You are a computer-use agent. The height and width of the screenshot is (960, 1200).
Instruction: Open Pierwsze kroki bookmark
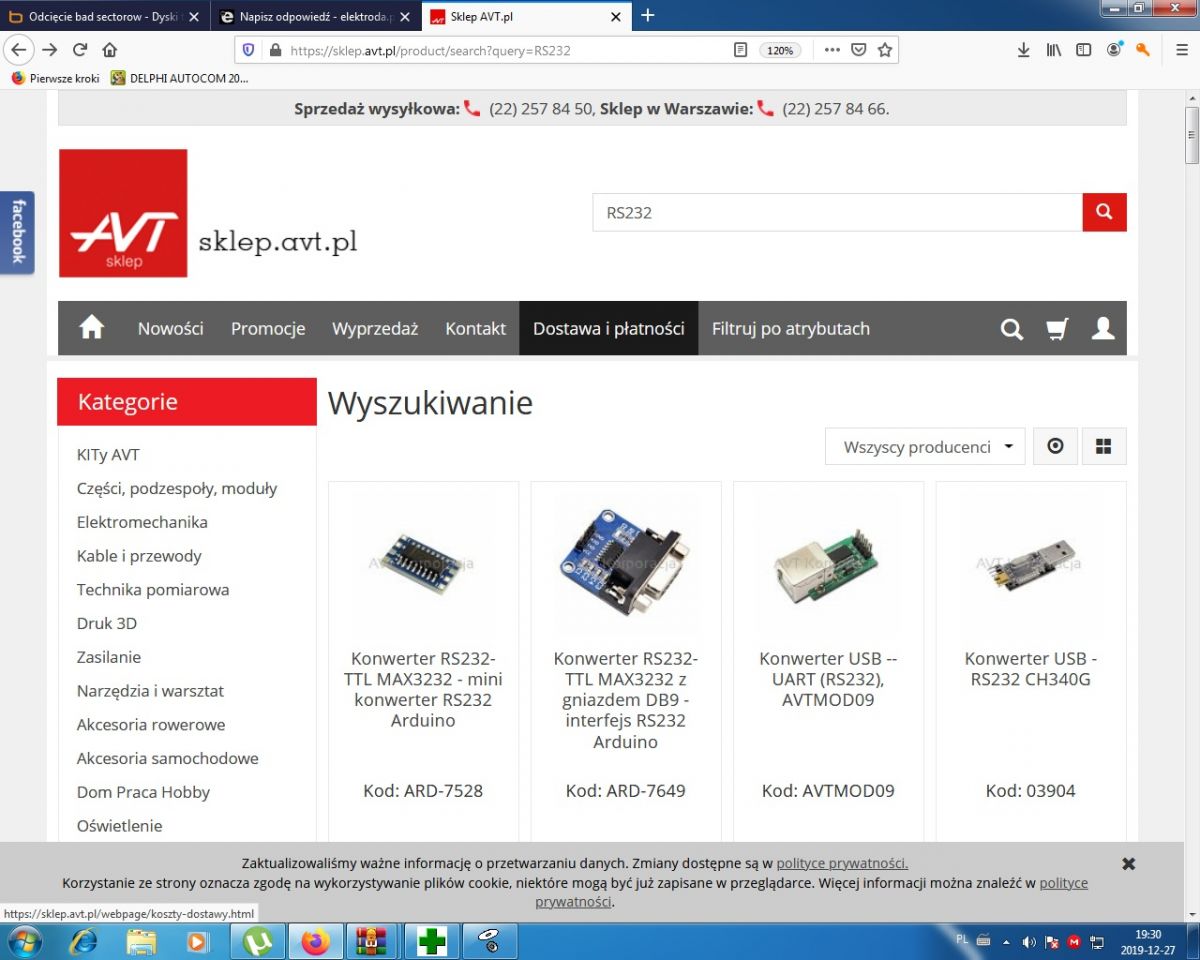pos(55,78)
